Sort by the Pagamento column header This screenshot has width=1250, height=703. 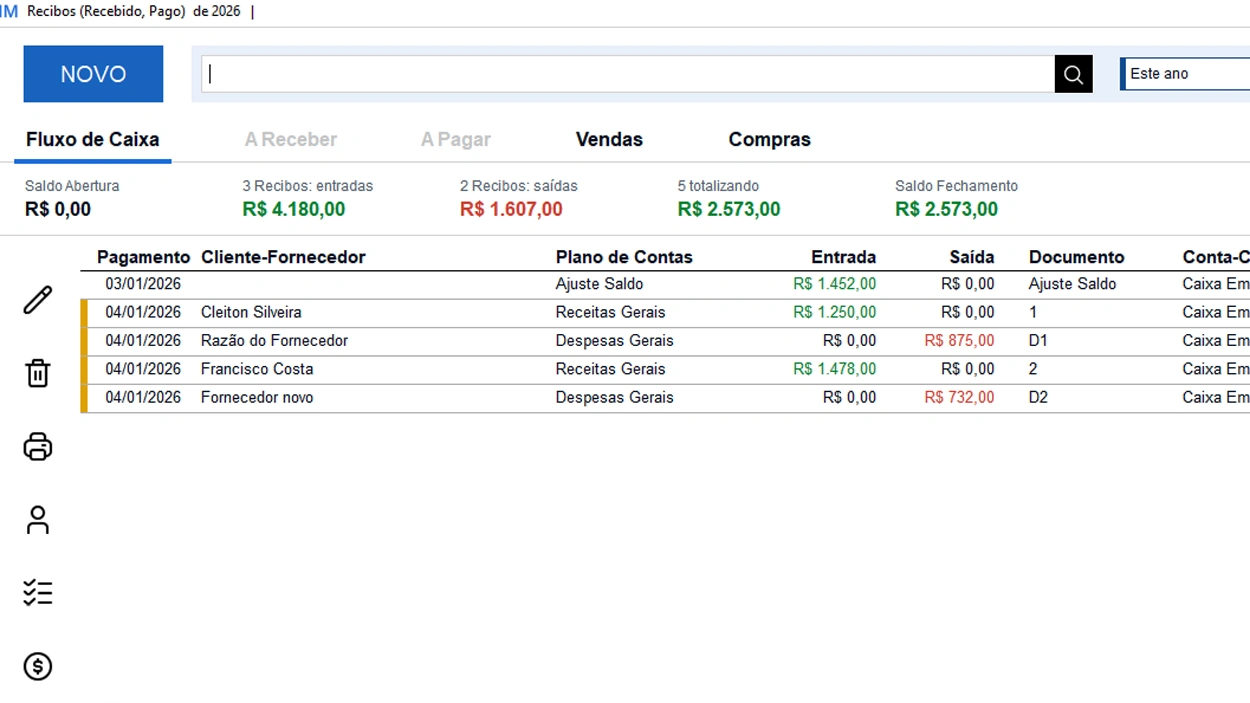coord(143,257)
